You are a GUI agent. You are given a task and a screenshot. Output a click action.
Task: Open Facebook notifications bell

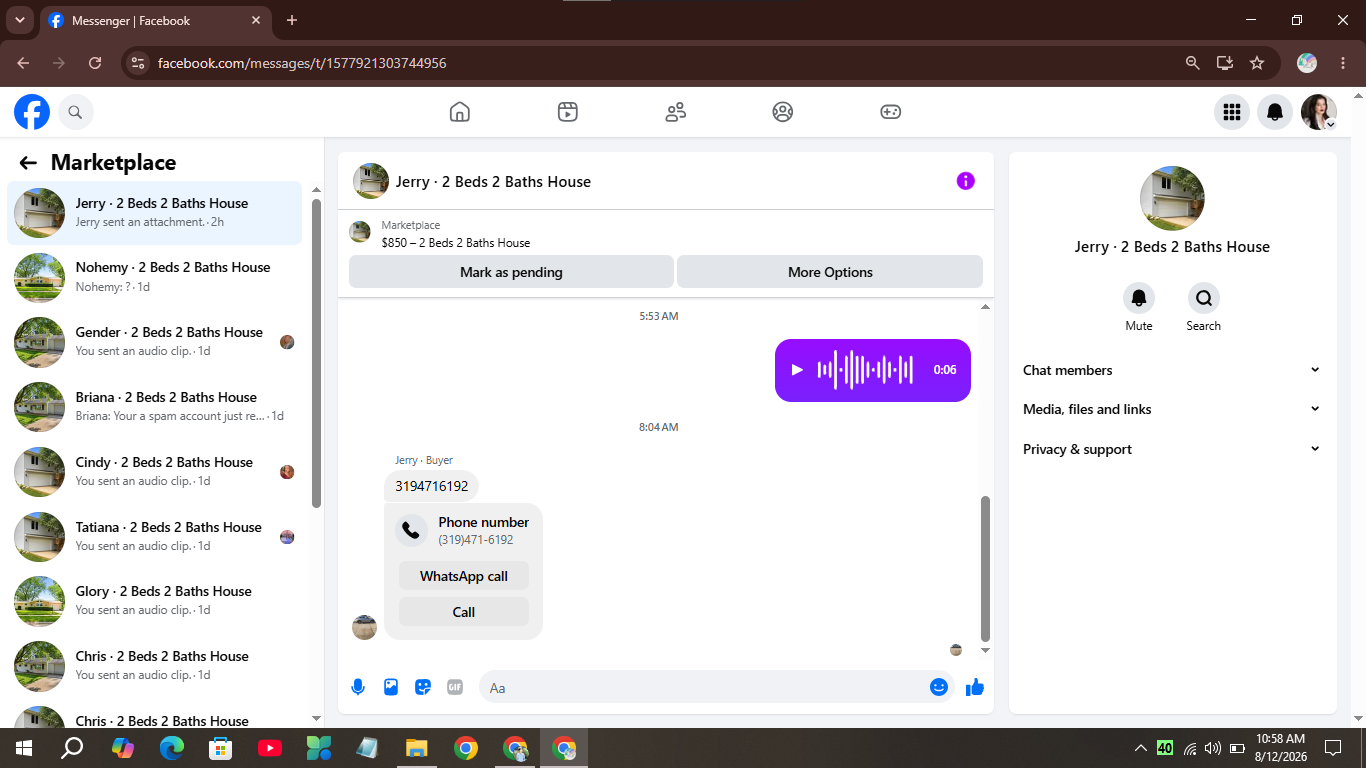point(1275,112)
